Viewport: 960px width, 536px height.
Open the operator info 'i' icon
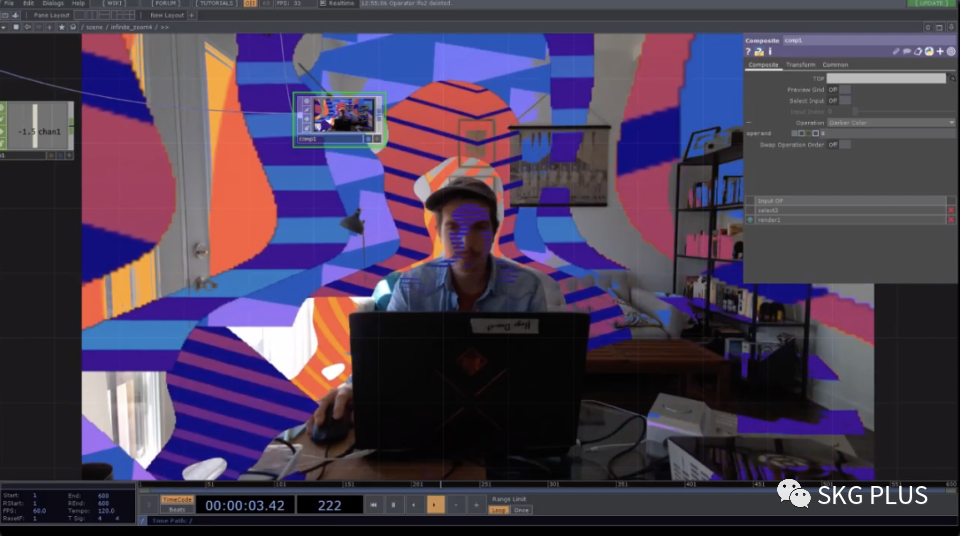tap(769, 51)
